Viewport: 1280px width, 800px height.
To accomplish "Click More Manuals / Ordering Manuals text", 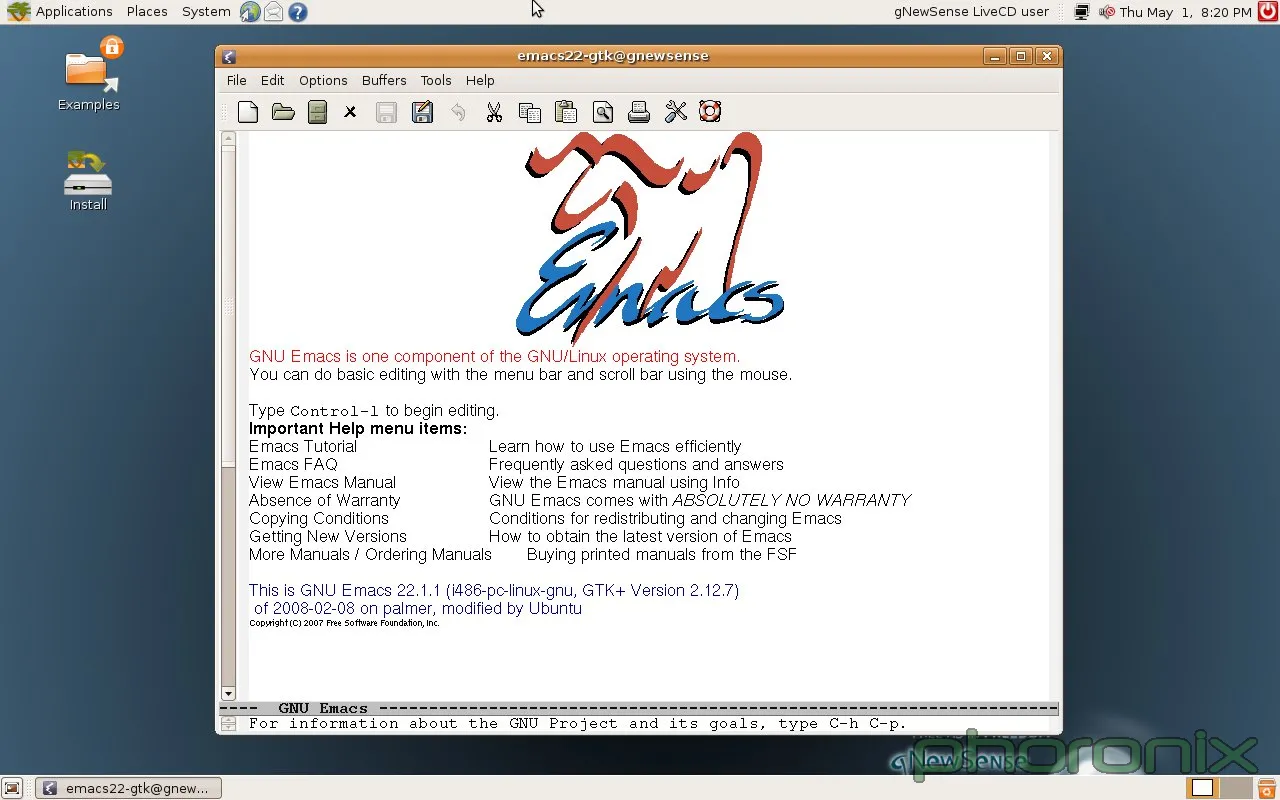I will coord(370,554).
